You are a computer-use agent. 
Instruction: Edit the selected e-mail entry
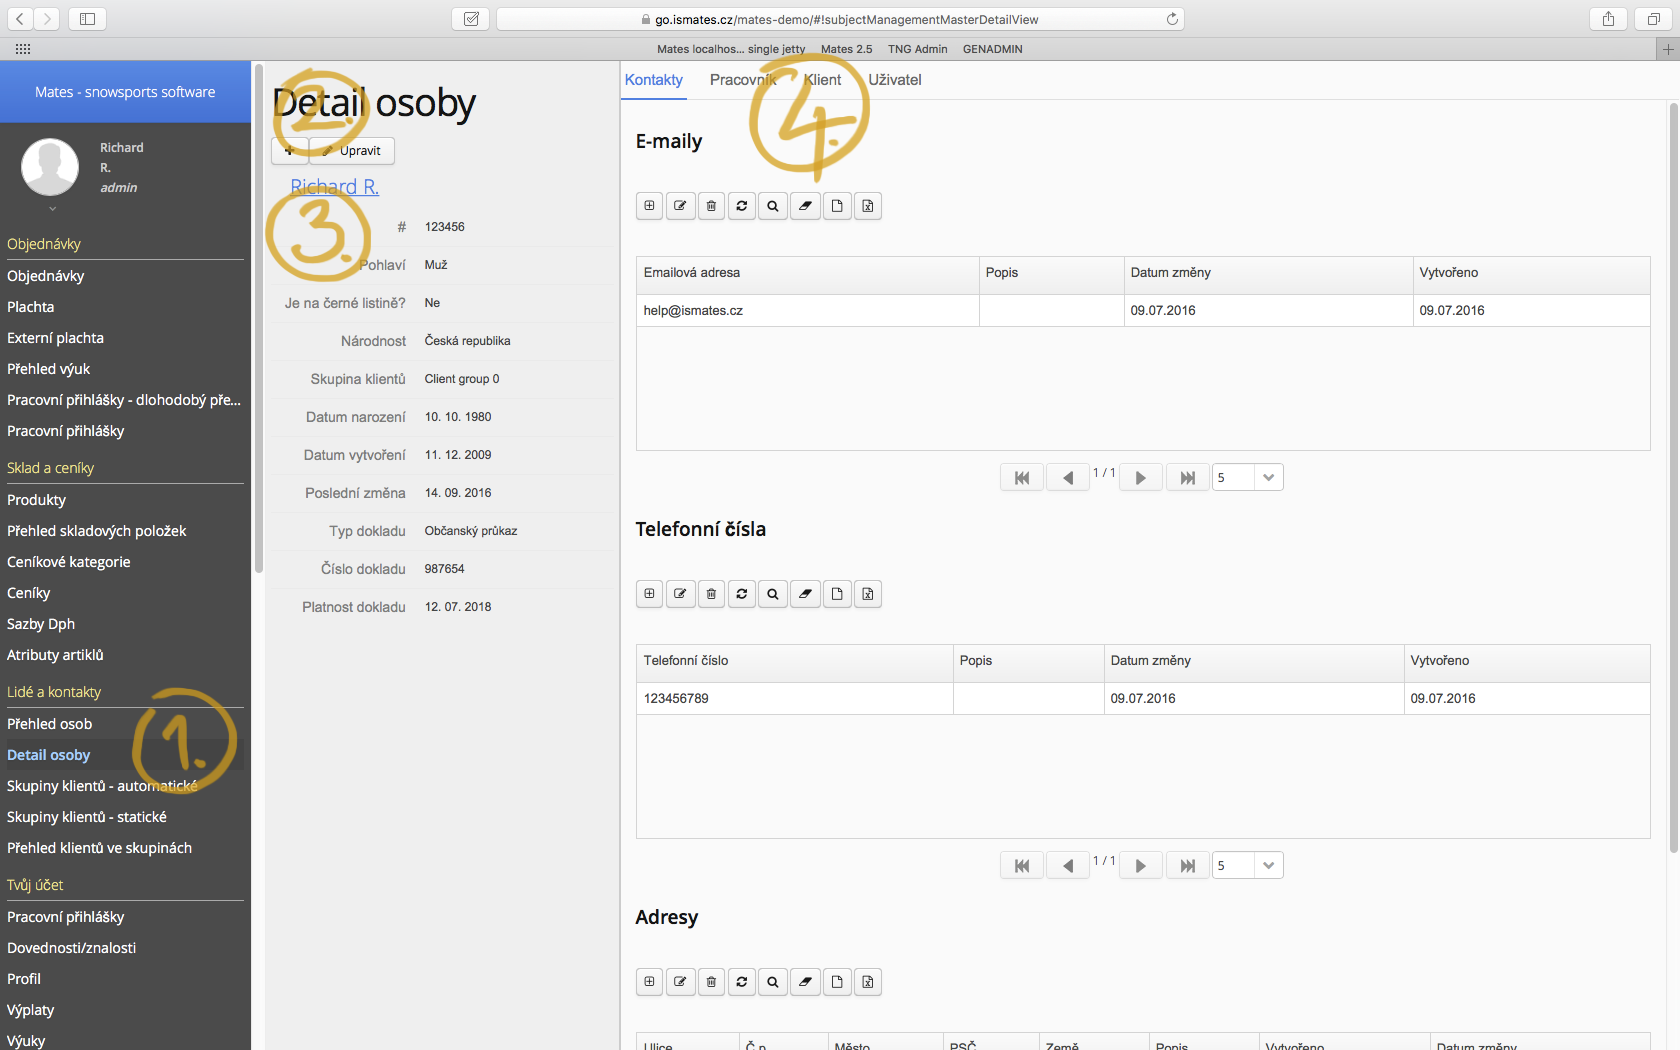tap(680, 206)
